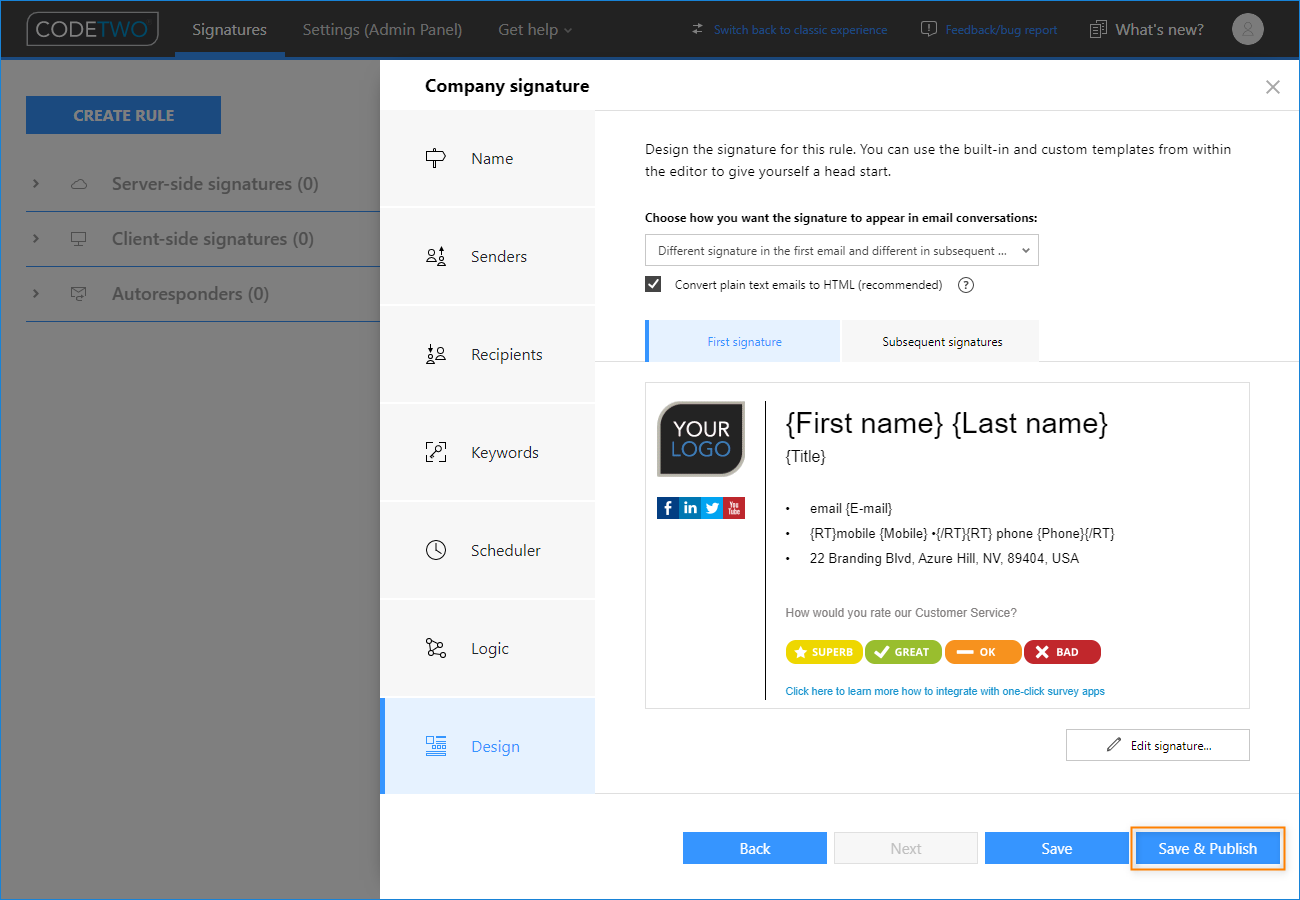This screenshot has width=1300, height=900.
Task: Click the envelope icon next to Autoresponders
Action: [x=78, y=294]
